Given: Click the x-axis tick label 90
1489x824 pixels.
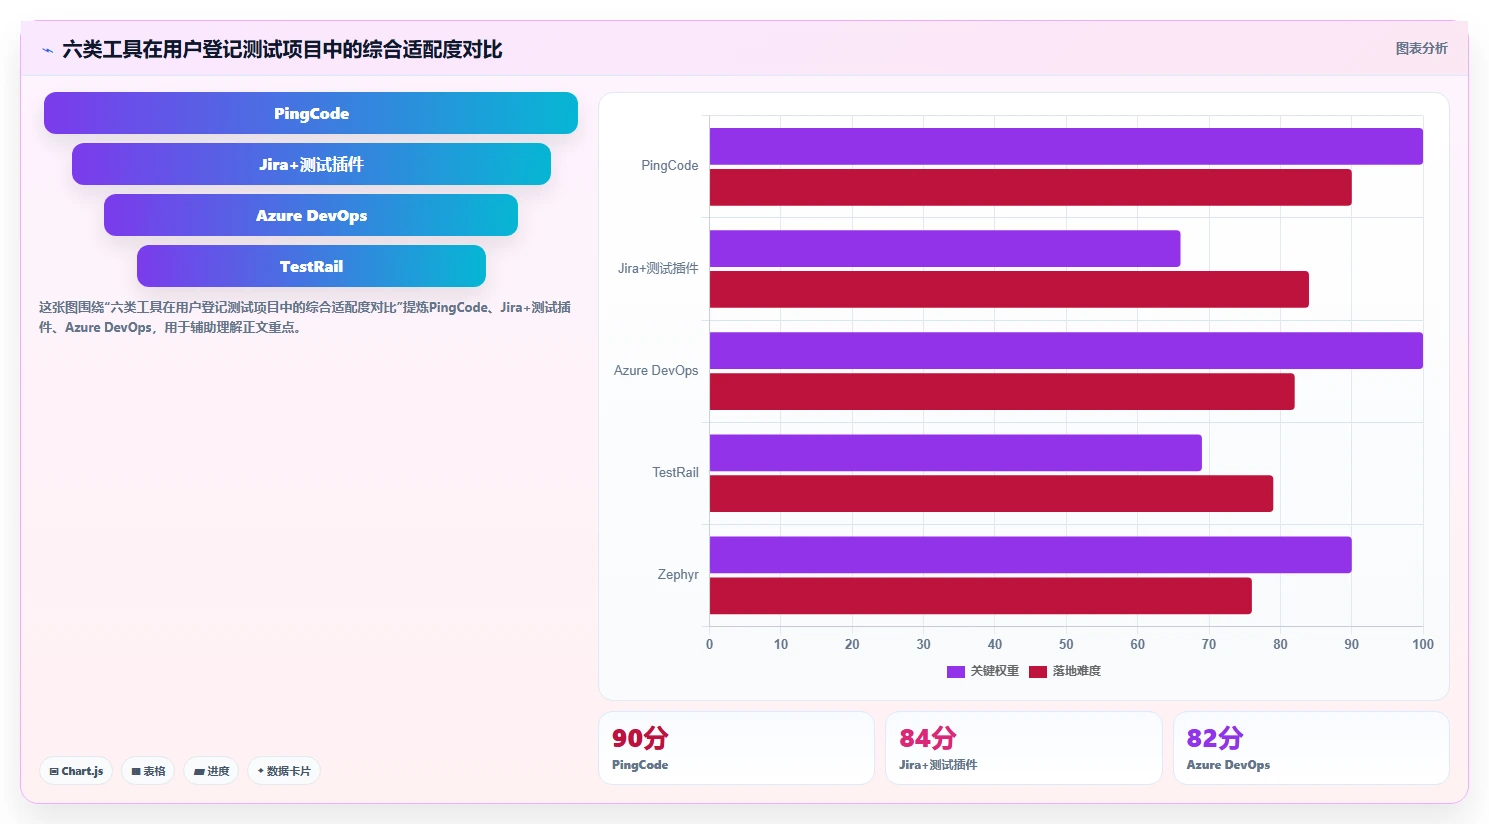Looking at the screenshot, I should (1352, 644).
